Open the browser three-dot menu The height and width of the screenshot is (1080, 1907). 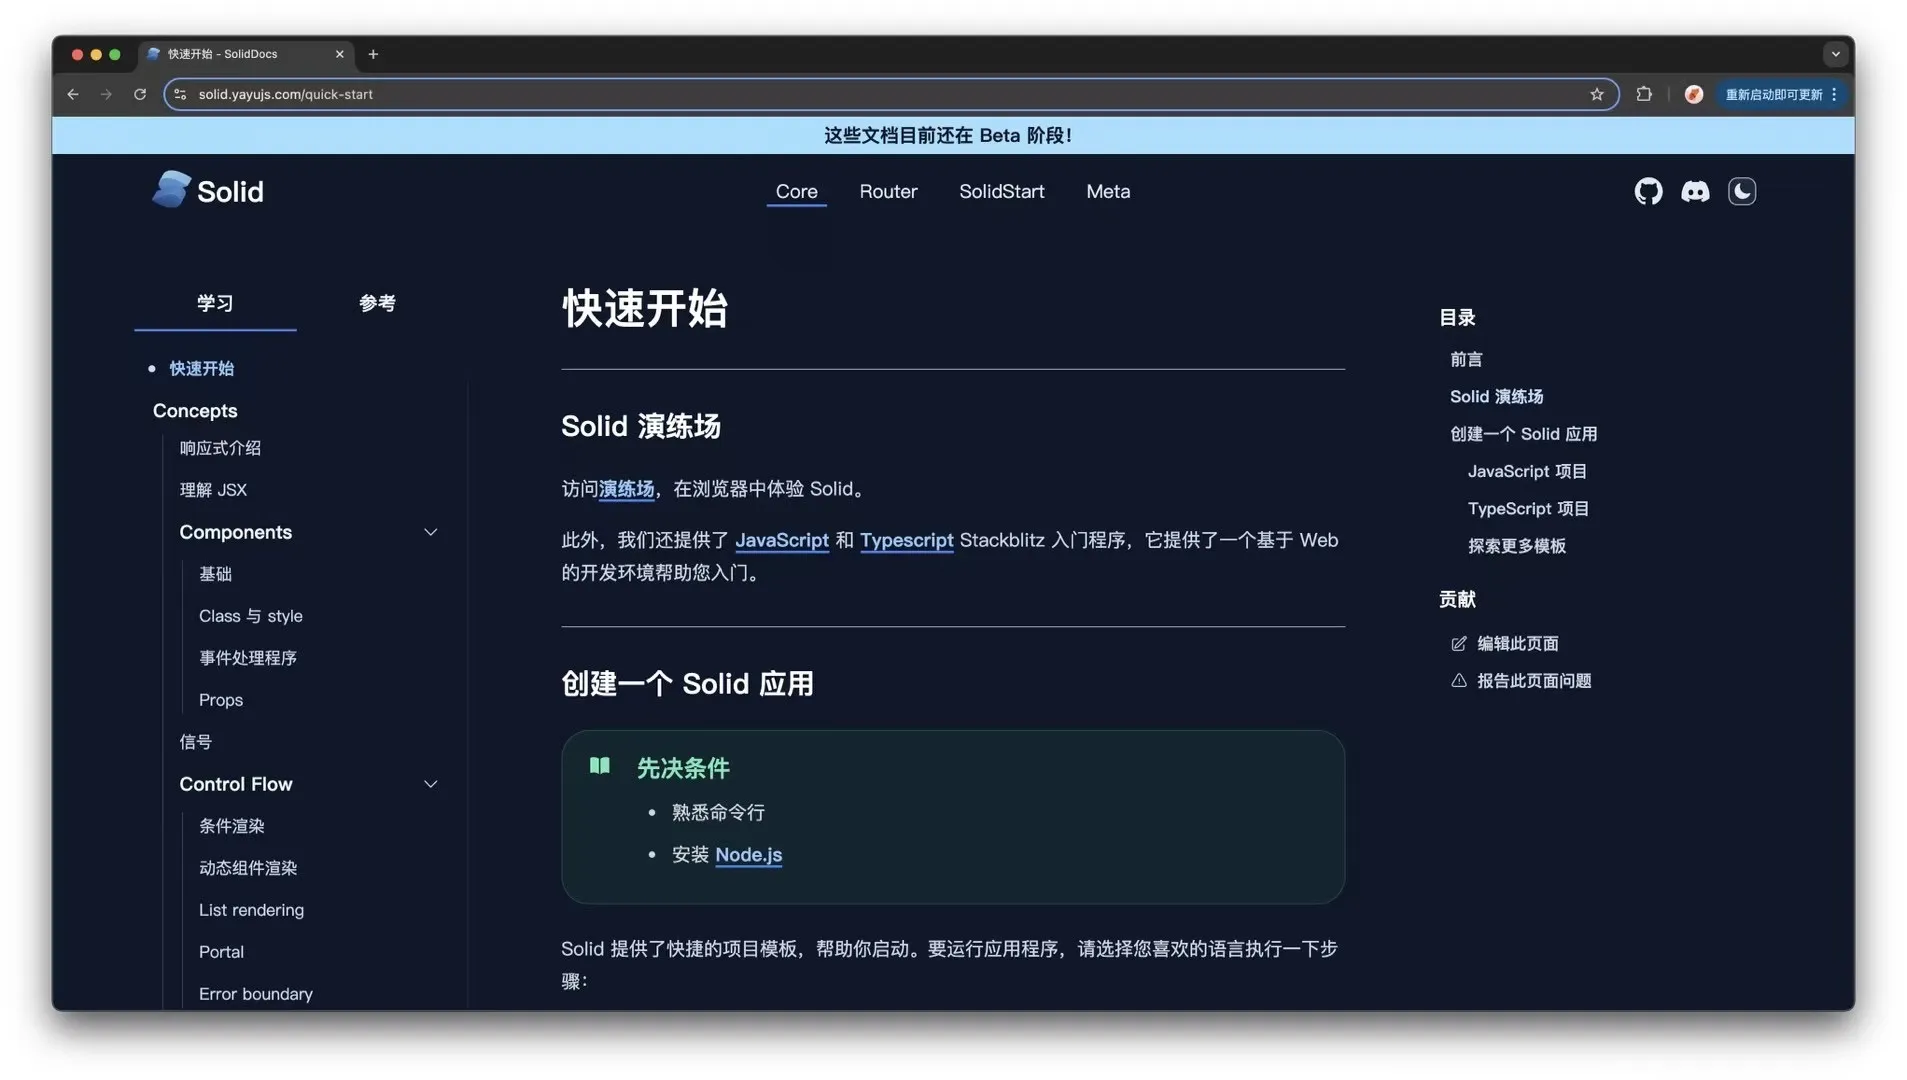click(1836, 94)
